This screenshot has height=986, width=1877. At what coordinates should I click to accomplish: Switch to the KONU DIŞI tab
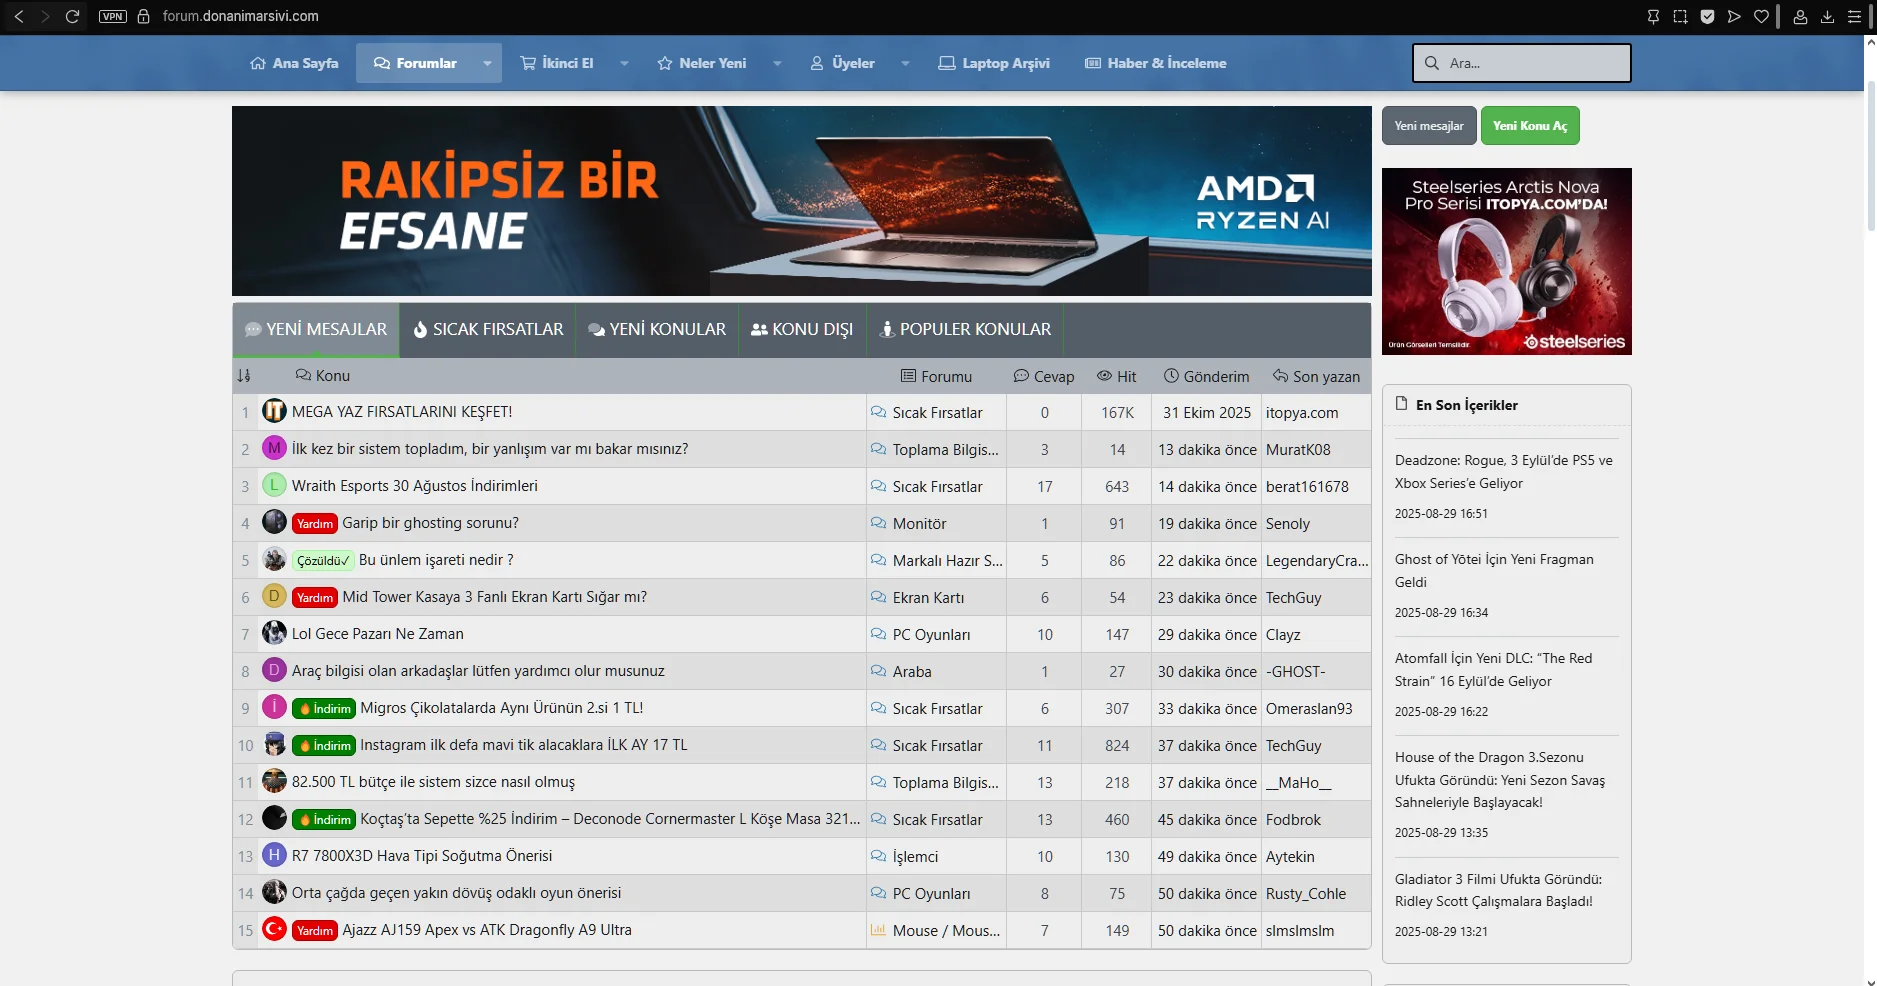802,330
